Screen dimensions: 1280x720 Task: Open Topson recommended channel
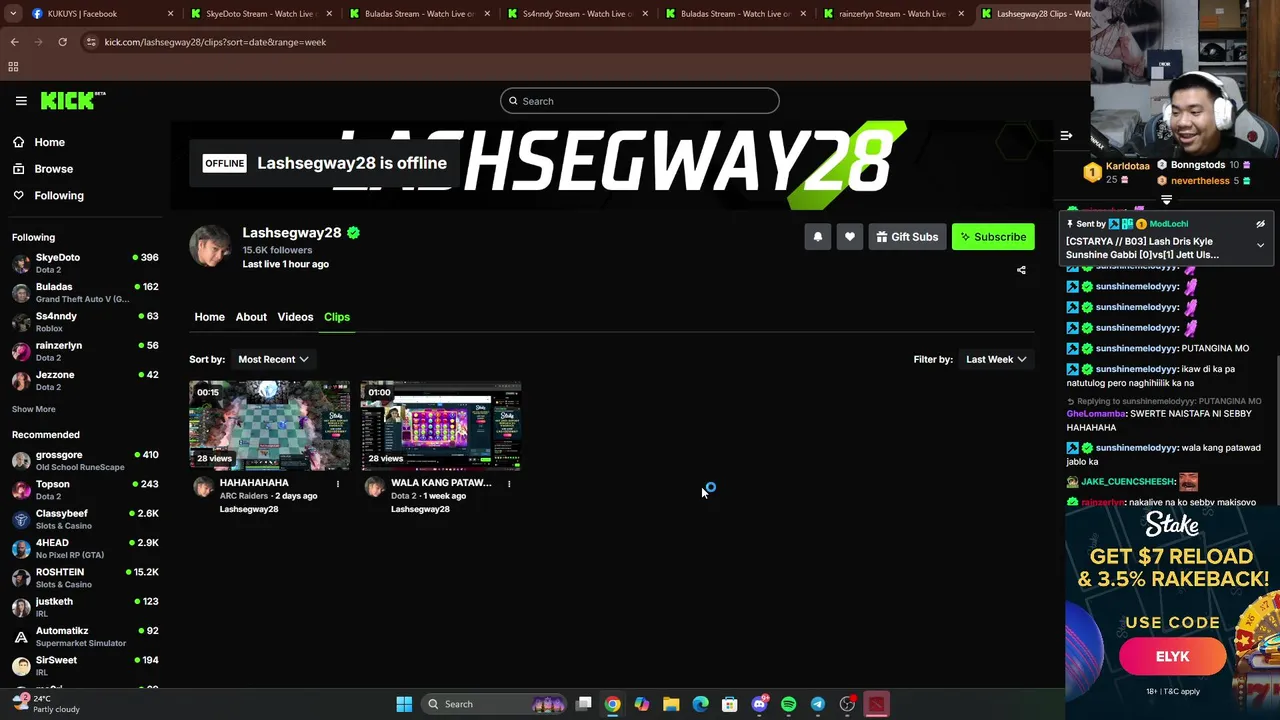[x=85, y=490]
